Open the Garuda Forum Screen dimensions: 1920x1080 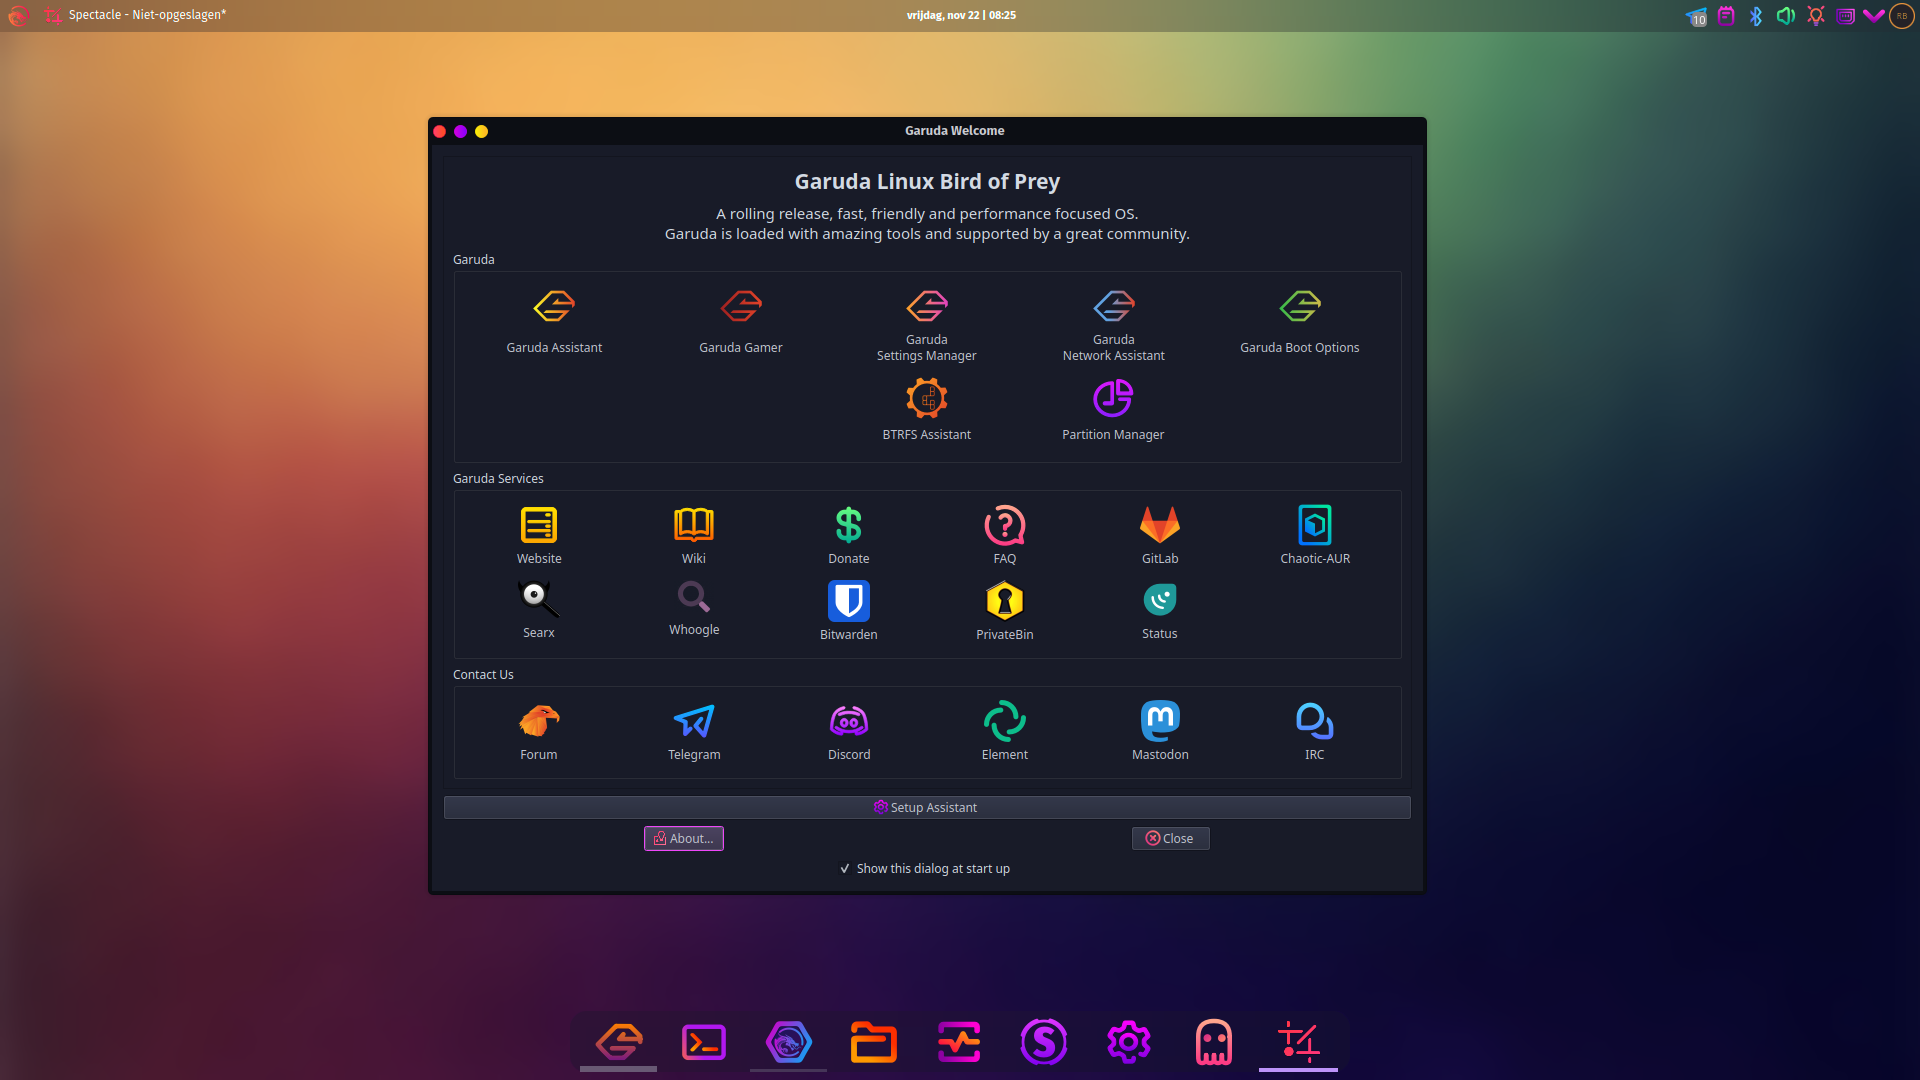pos(539,732)
